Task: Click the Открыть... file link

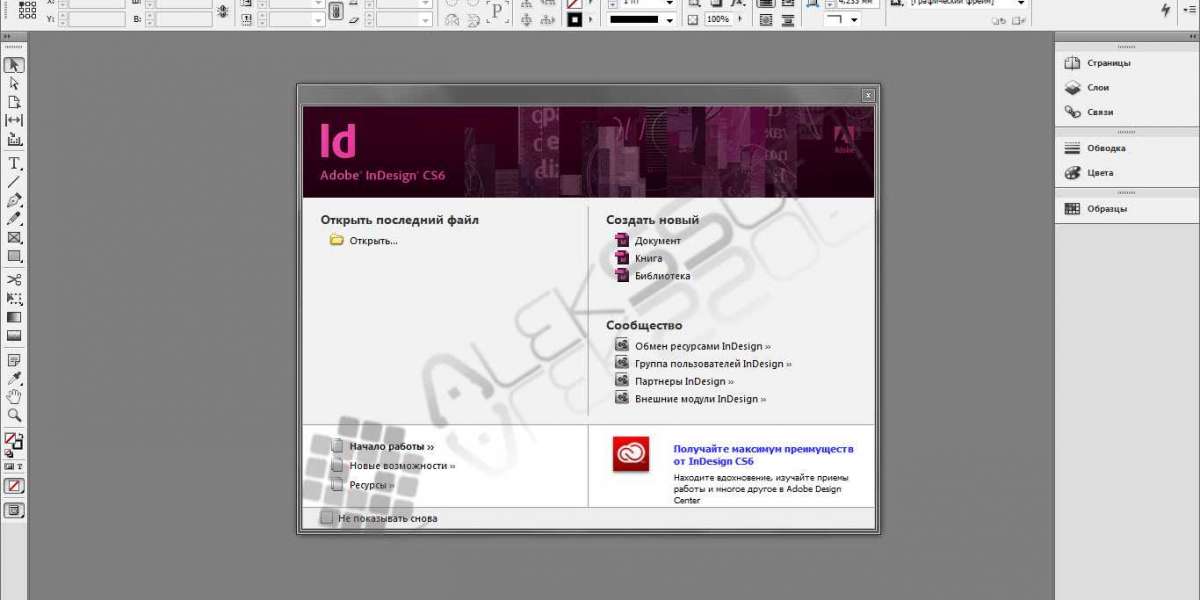Action: click(373, 240)
